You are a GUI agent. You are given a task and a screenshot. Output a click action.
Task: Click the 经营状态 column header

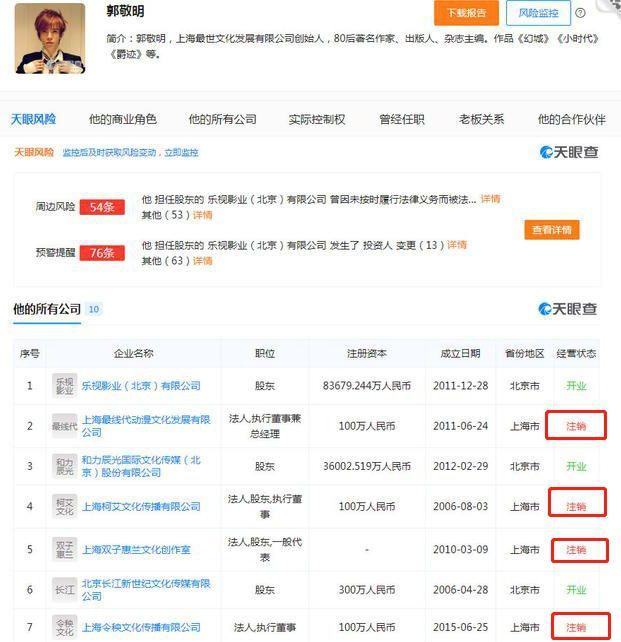[x=576, y=353]
